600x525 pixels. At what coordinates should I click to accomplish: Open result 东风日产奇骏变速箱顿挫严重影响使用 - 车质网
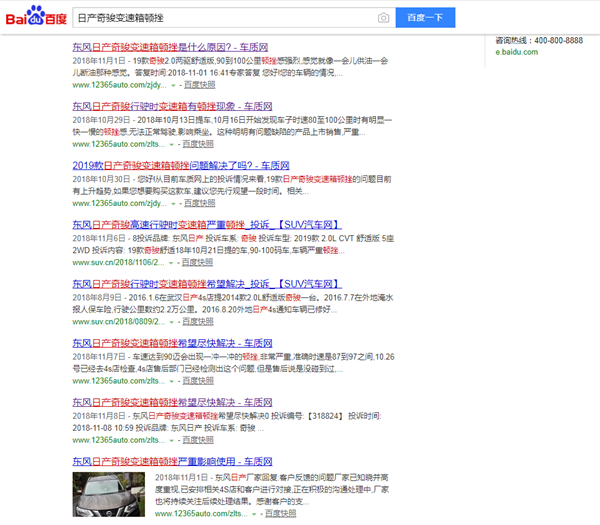tap(172, 461)
